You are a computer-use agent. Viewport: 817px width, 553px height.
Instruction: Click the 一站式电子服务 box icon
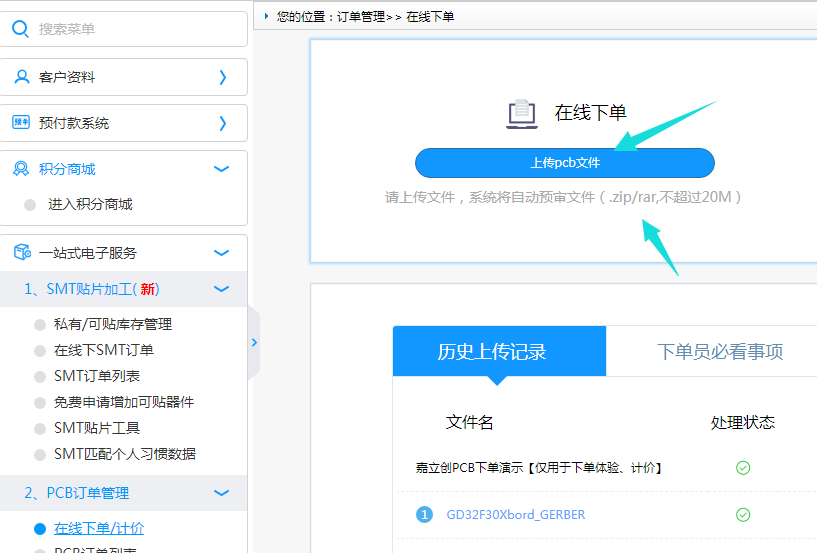[21, 253]
